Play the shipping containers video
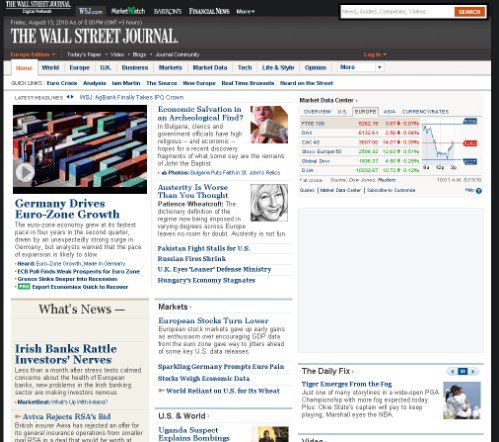 pyautogui.click(x=25, y=172)
